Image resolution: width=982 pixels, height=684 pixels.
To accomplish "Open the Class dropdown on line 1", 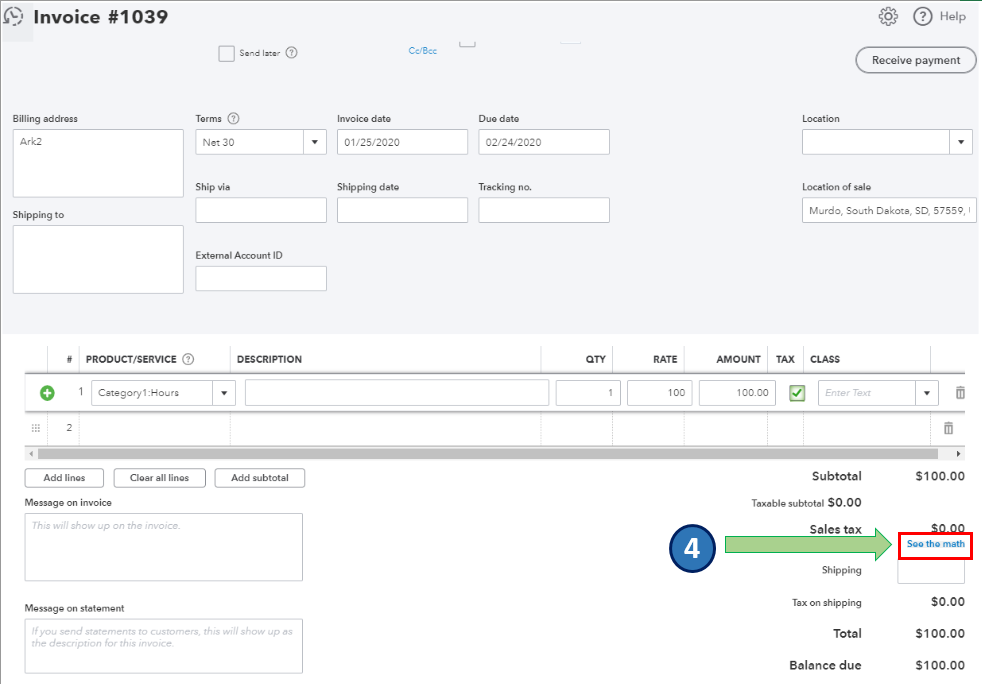I will point(927,393).
